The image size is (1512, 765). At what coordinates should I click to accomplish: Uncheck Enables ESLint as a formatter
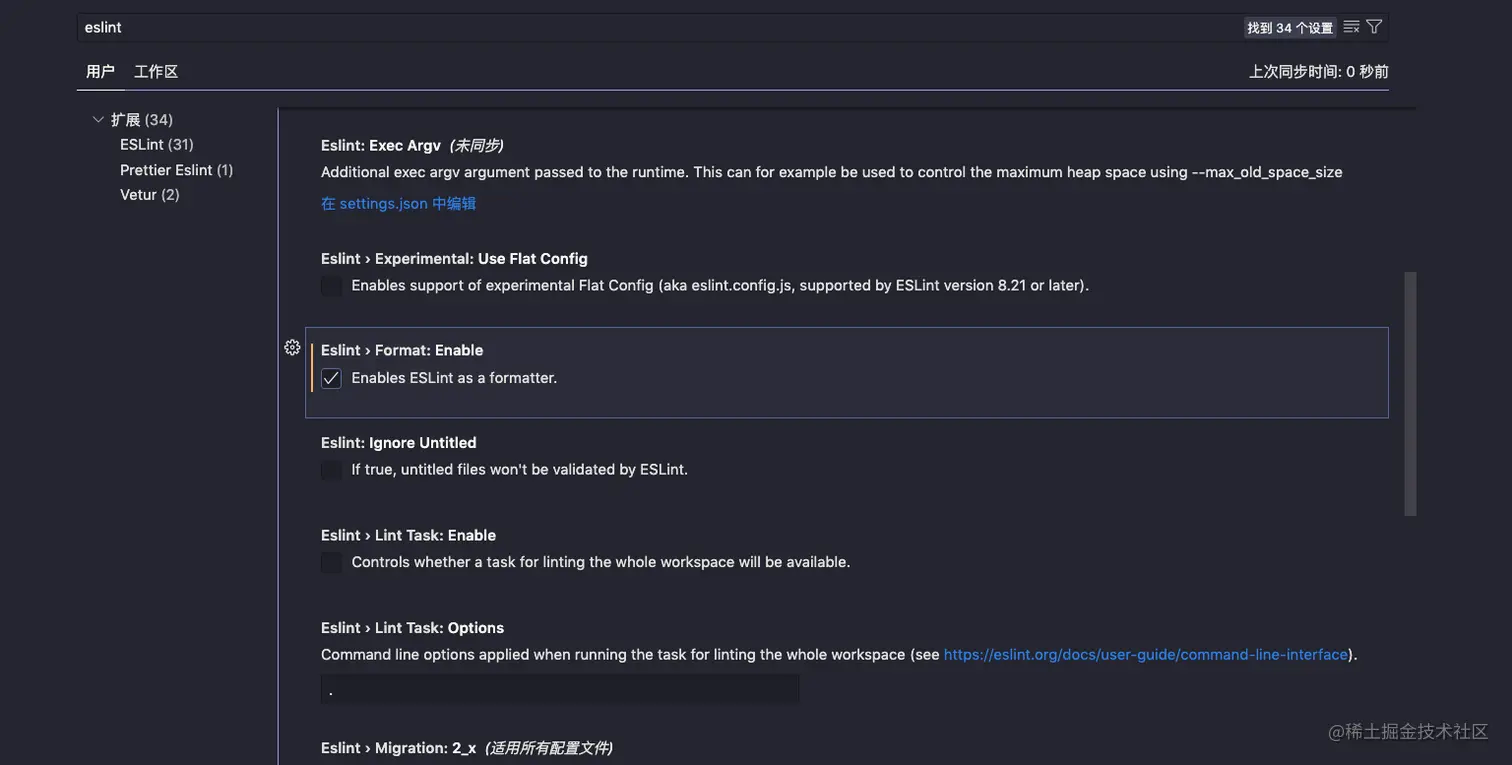pyautogui.click(x=331, y=376)
